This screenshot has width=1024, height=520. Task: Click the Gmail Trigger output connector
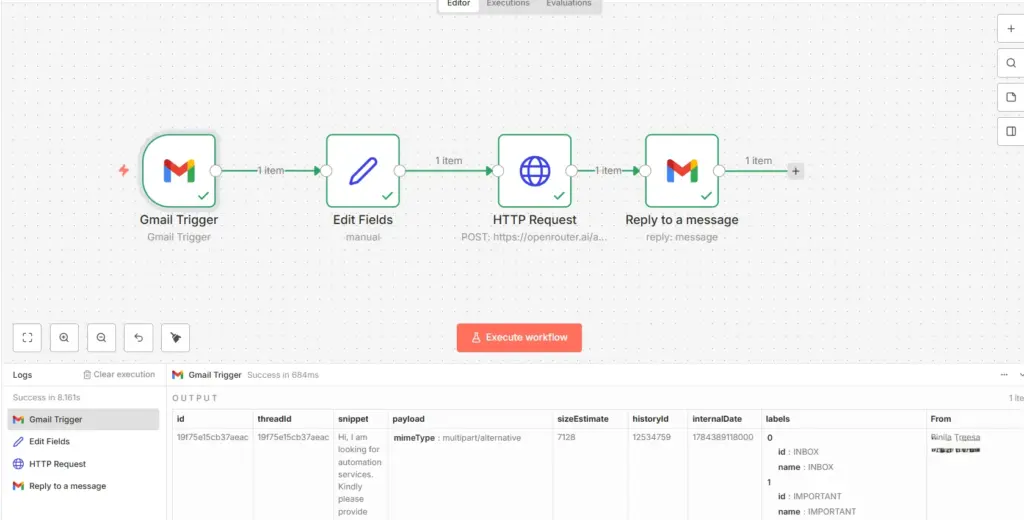(216, 171)
